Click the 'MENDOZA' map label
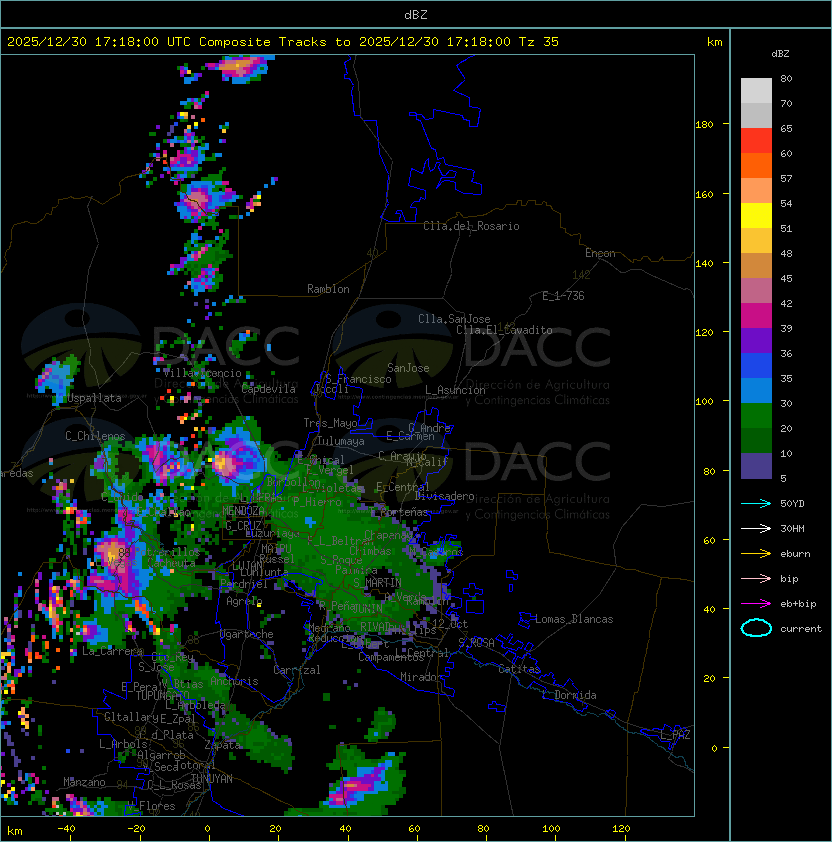This screenshot has height=842, width=832. pyautogui.click(x=243, y=511)
